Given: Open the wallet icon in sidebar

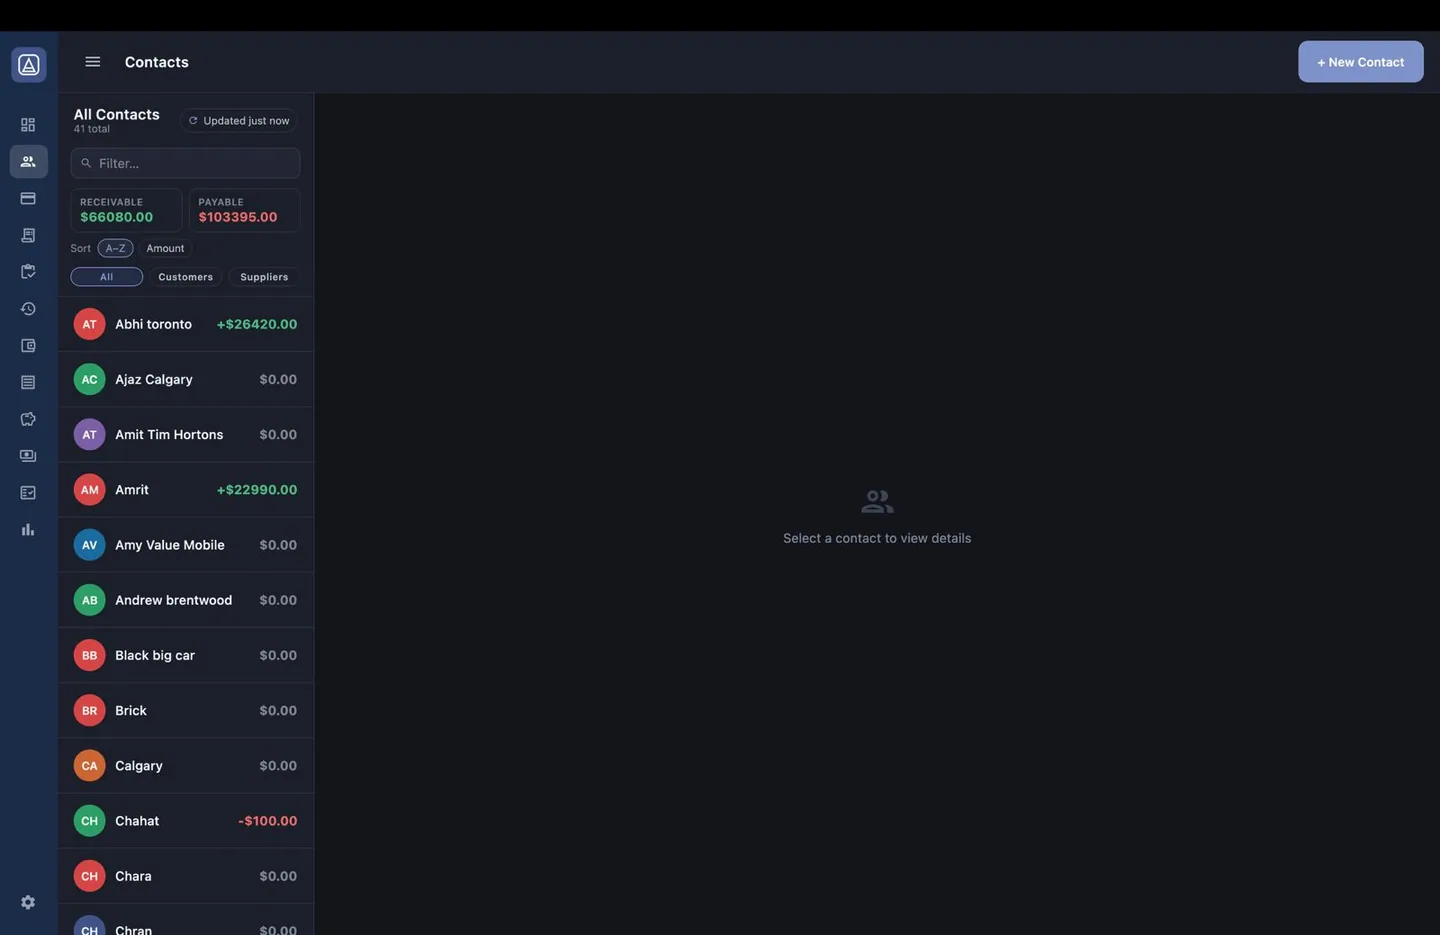Looking at the screenshot, I should click(28, 345).
